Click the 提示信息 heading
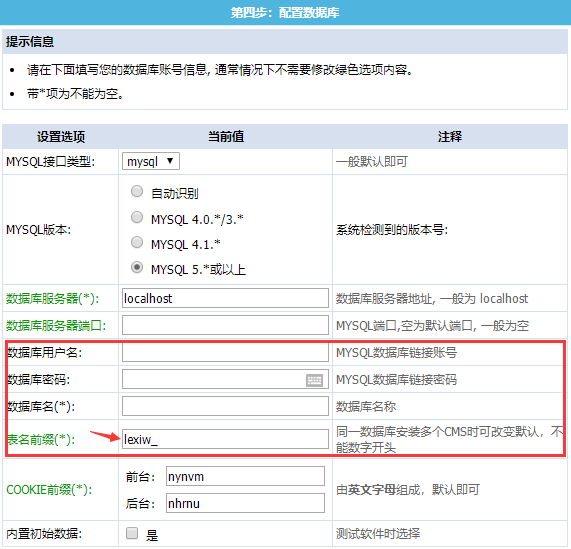This screenshot has width=571, height=549. click(x=30, y=42)
